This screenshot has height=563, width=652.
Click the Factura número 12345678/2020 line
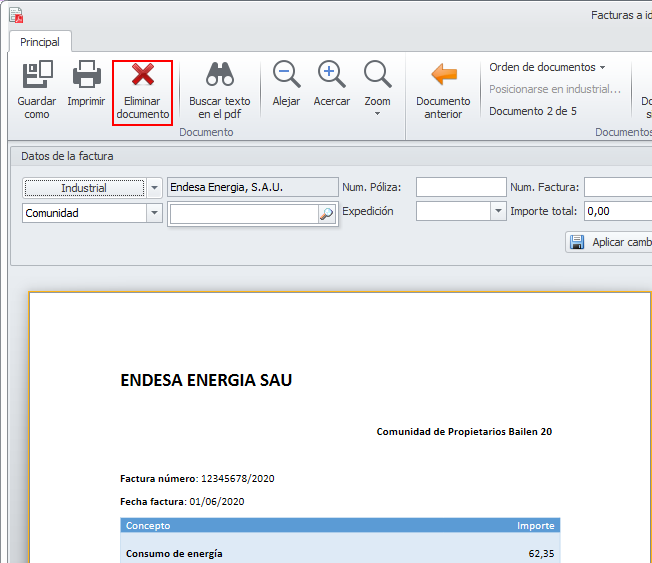tap(197, 479)
